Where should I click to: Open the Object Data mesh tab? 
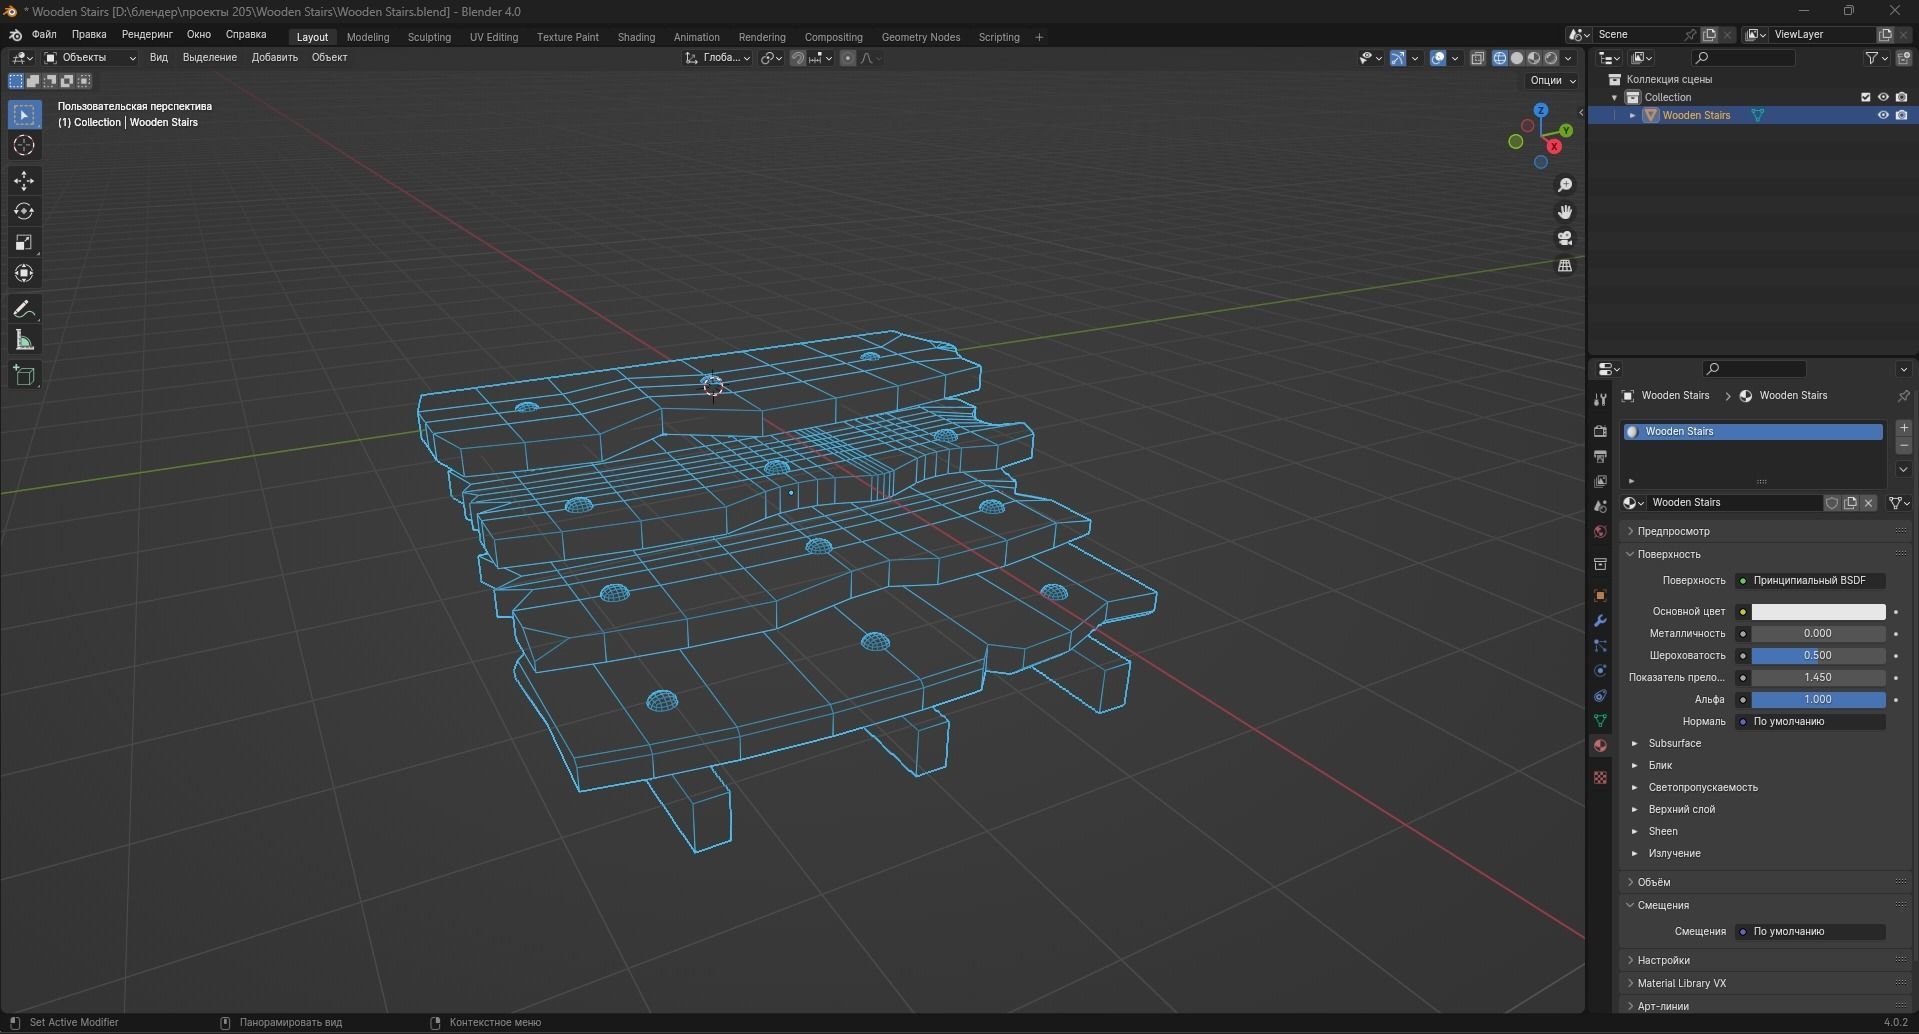[x=1600, y=720]
